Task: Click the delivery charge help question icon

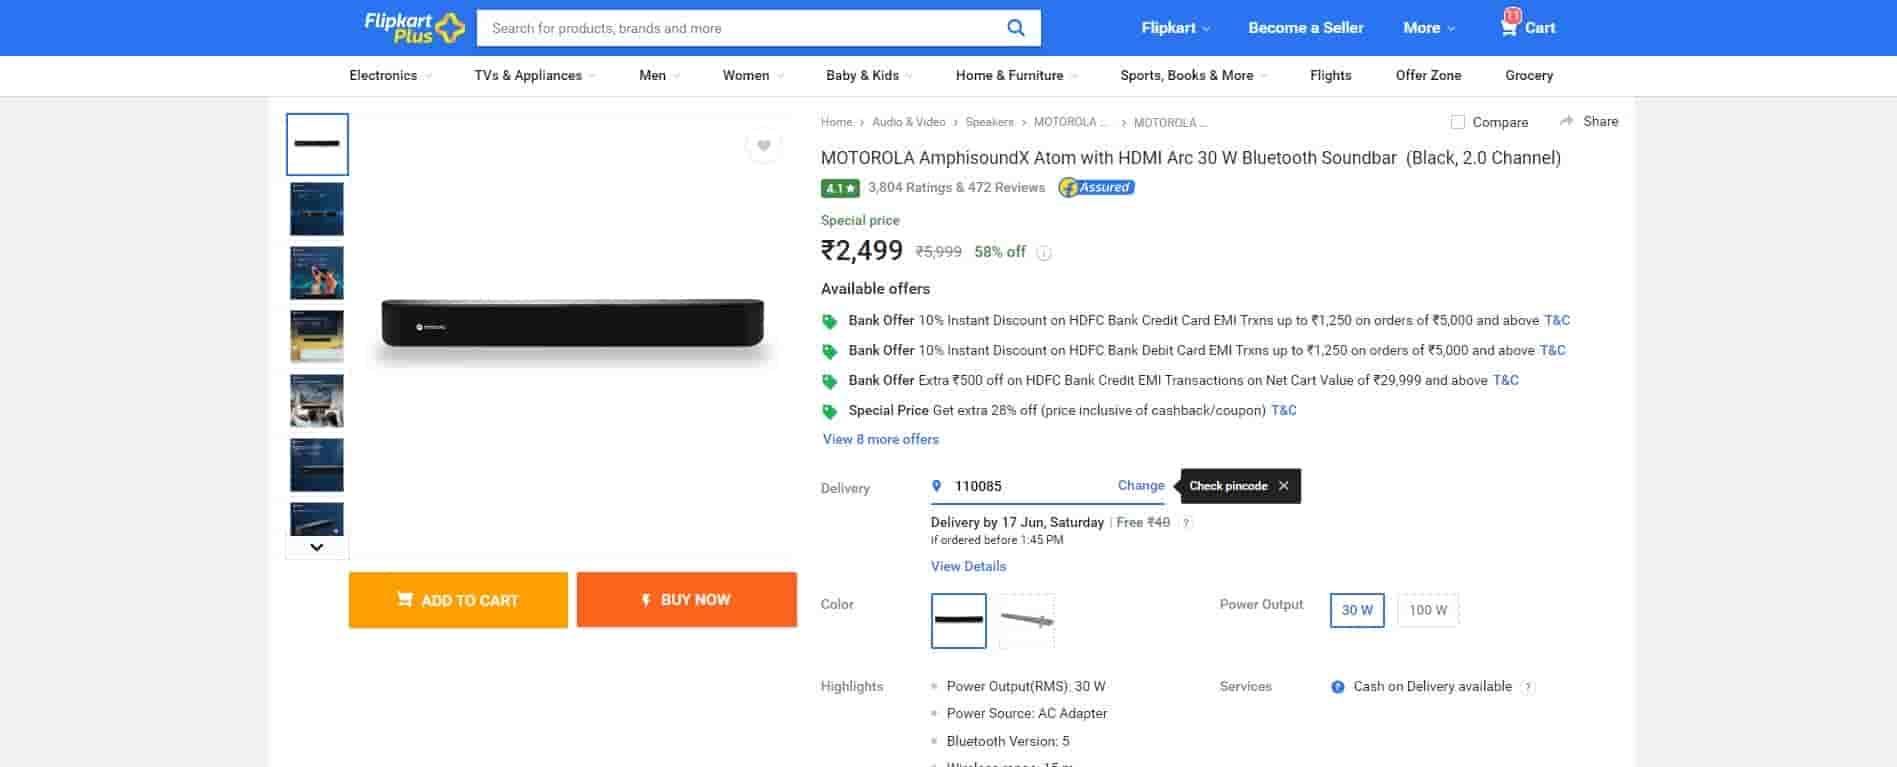Action: click(x=1186, y=523)
